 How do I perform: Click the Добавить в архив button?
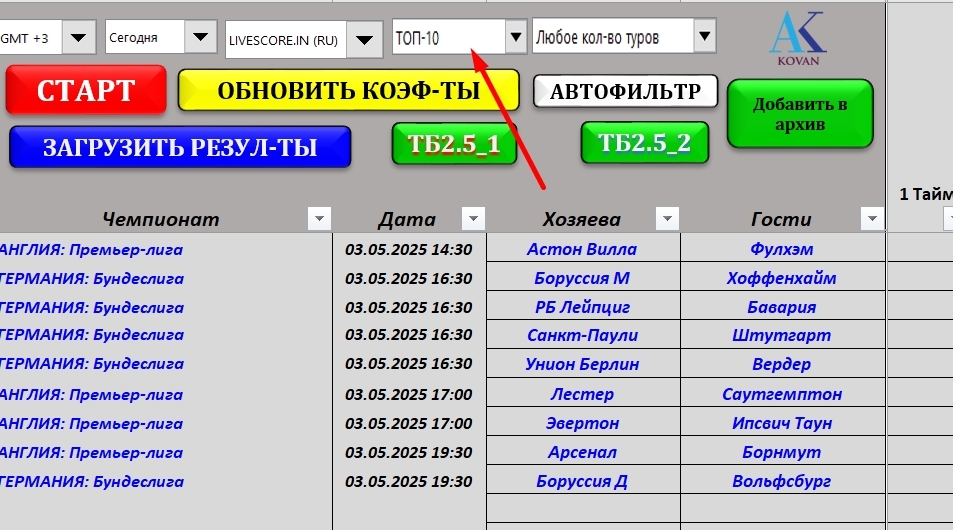click(x=800, y=114)
